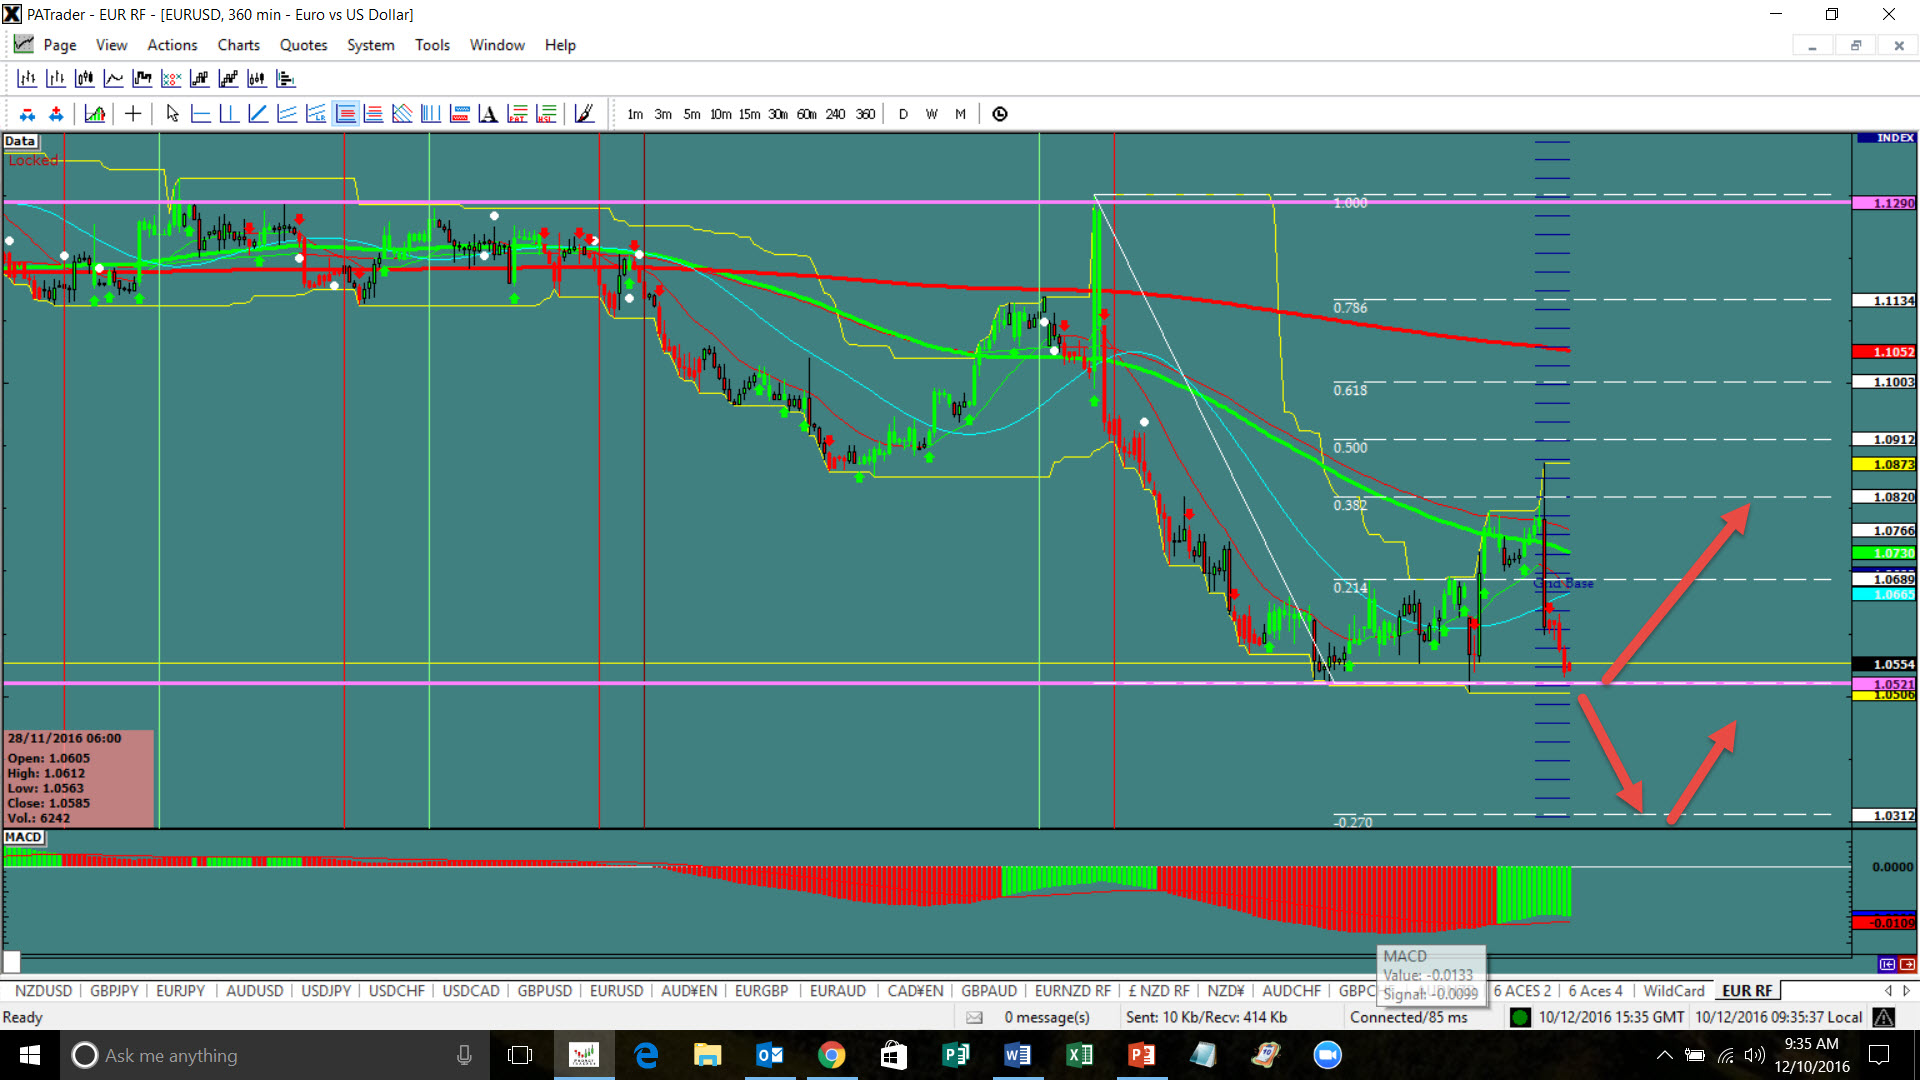Open Google Chrome from the taskbar
The image size is (1920, 1080).
point(831,1055)
